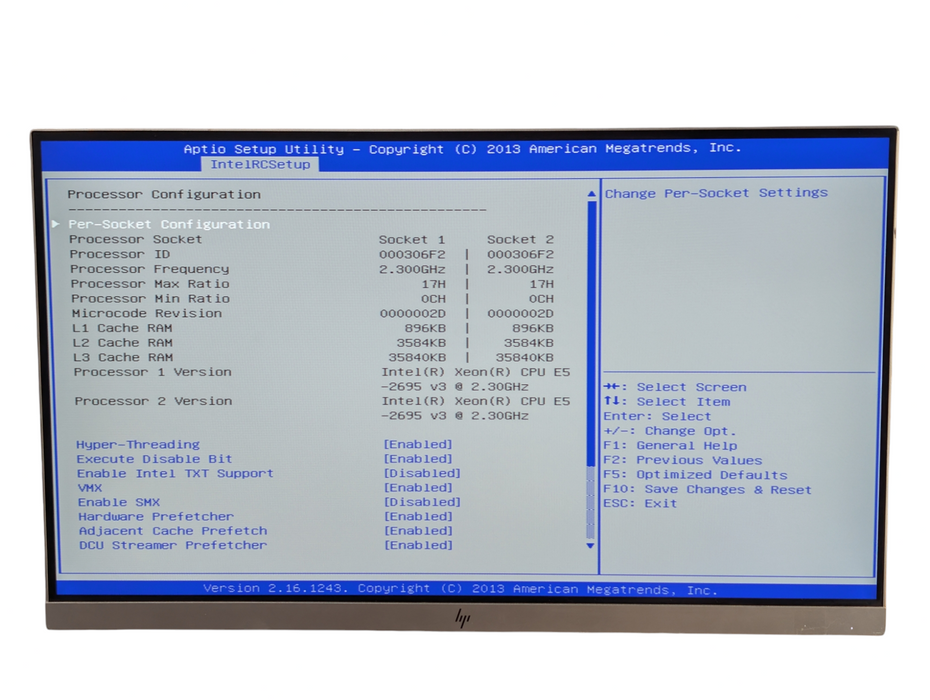Click the ESC: Exit hint
This screenshot has width=930, height=700.
tap(640, 504)
